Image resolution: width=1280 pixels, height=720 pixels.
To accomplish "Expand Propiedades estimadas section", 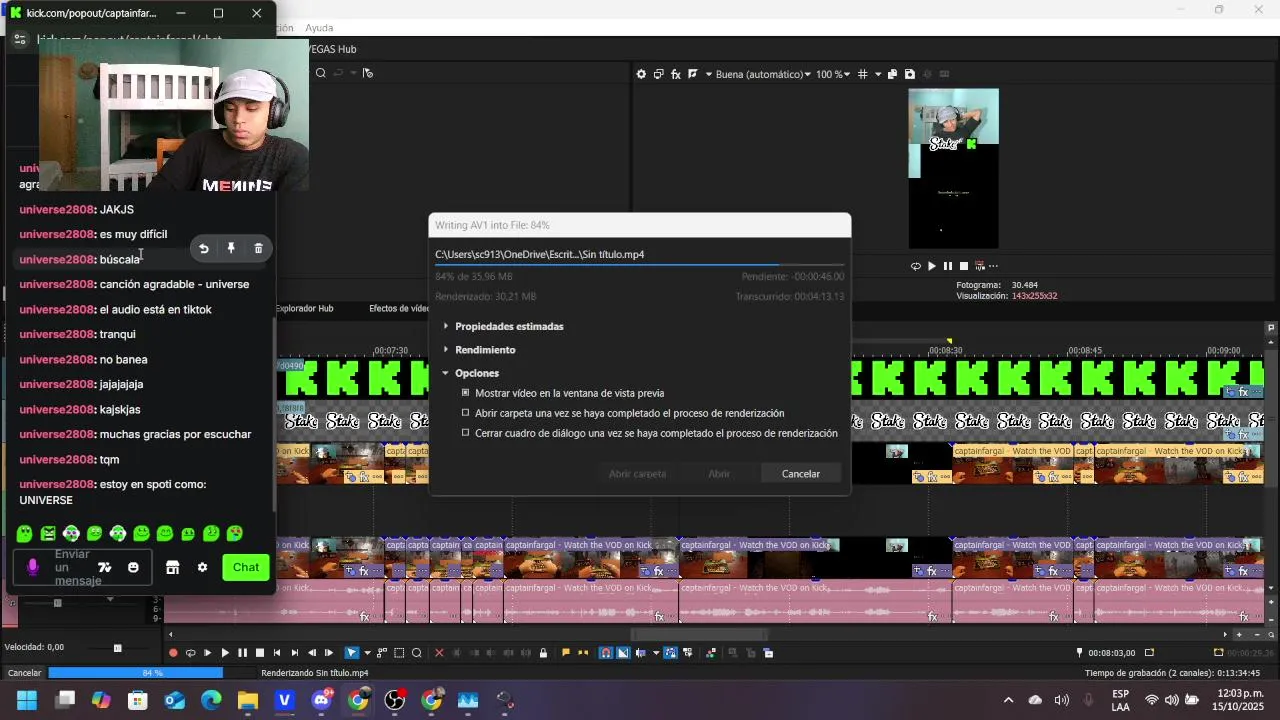I will [446, 326].
